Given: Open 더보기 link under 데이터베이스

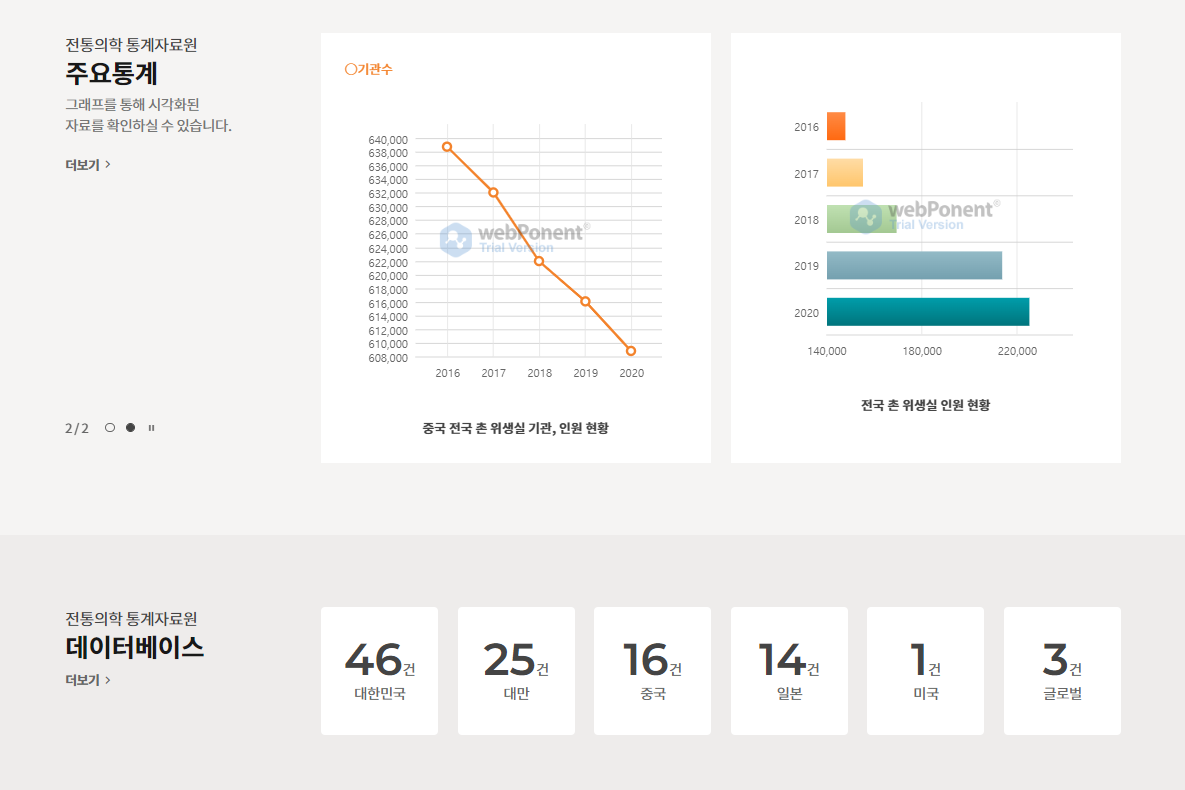Looking at the screenshot, I should pyautogui.click(x=88, y=680).
